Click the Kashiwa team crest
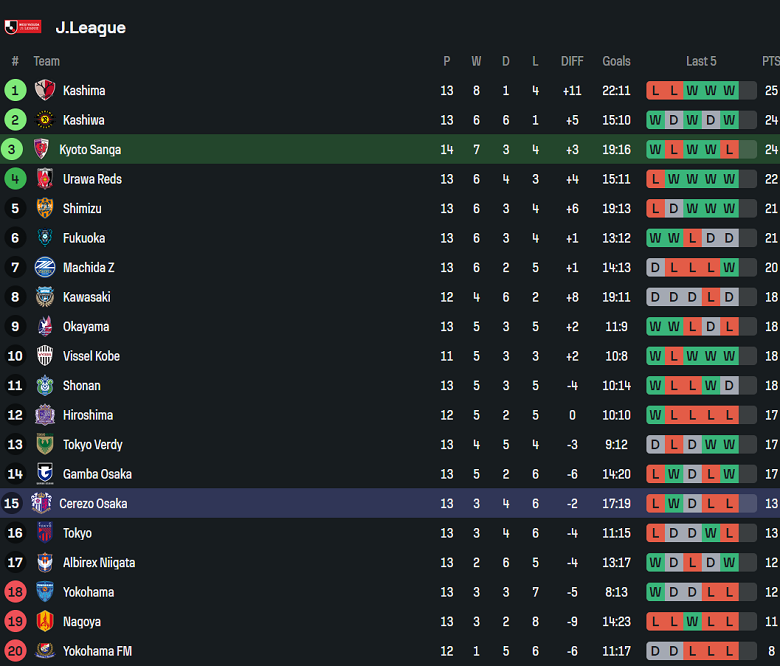Screen dimensions: 780x666 (44, 120)
